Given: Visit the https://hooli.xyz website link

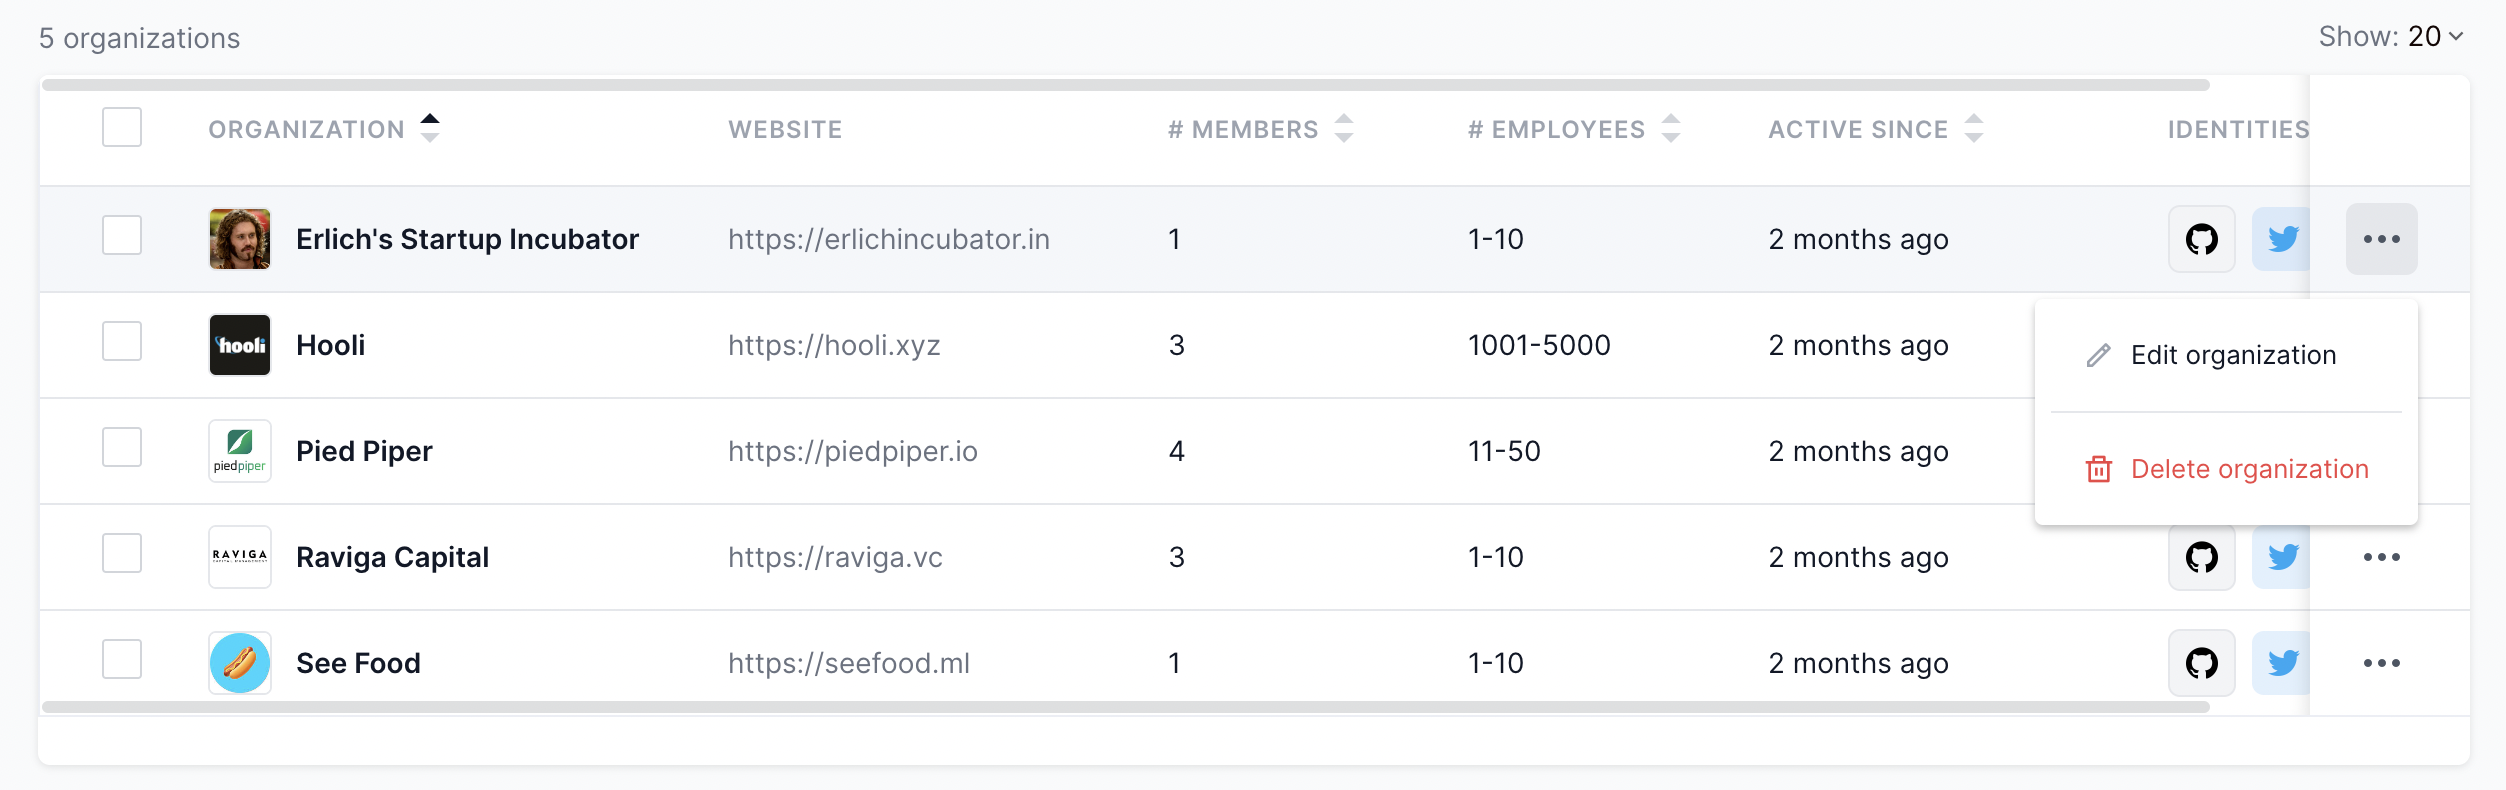Looking at the screenshot, I should coord(834,345).
